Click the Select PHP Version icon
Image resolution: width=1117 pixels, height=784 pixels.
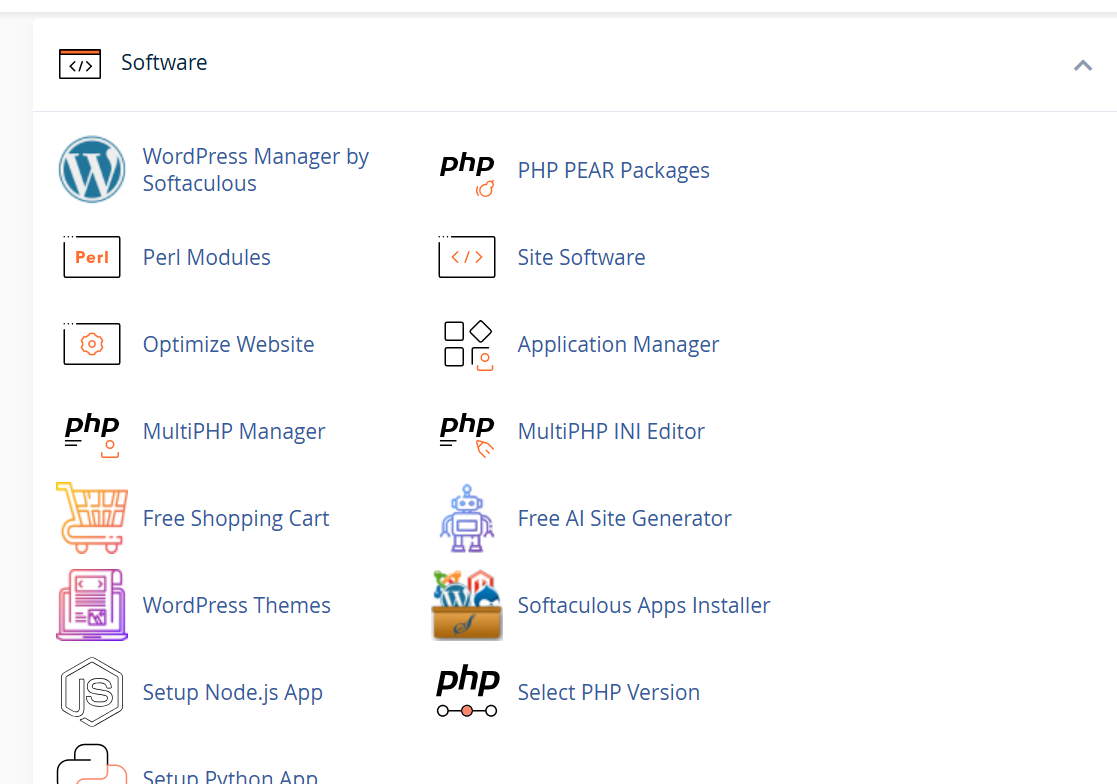(x=467, y=691)
